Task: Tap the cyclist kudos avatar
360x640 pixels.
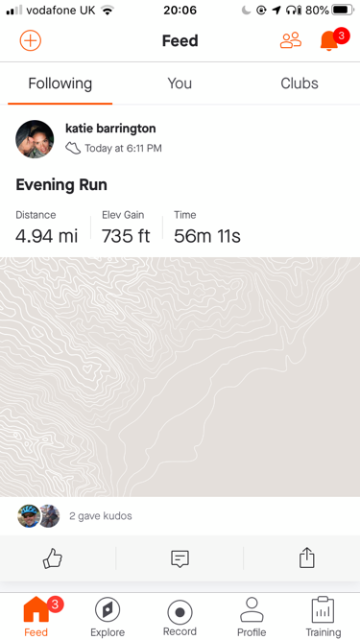Action: click(29, 516)
